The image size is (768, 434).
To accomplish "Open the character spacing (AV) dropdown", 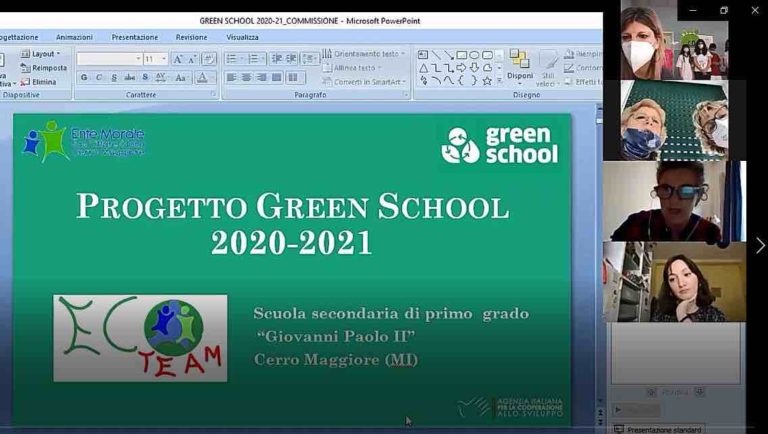I will pos(161,77).
